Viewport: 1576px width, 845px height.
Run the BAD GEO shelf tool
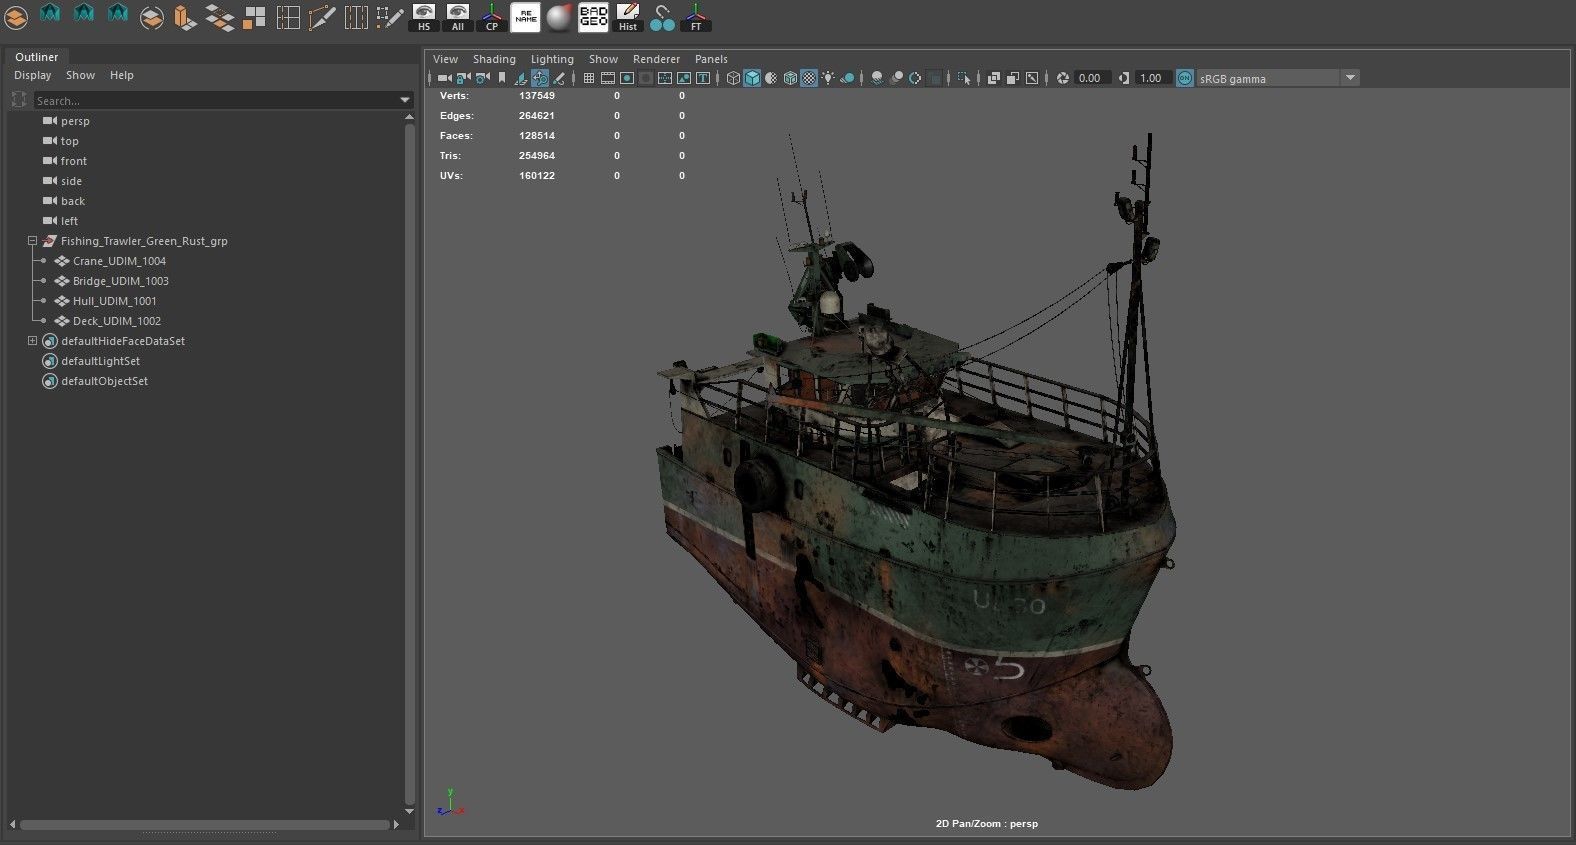593,17
